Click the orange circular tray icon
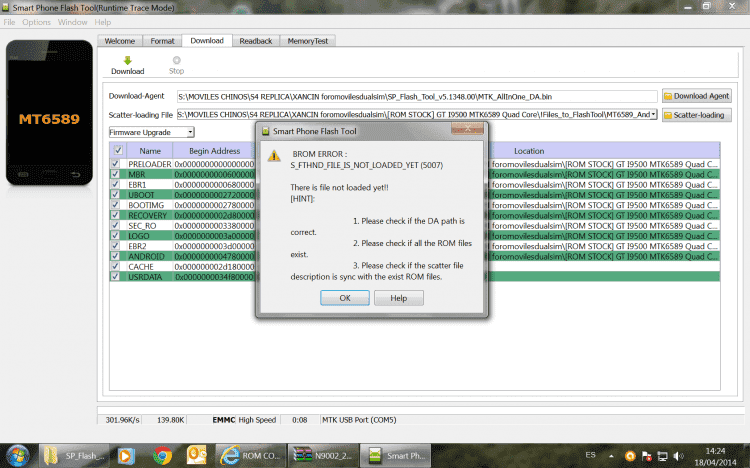This screenshot has width=750, height=468. coord(630,456)
